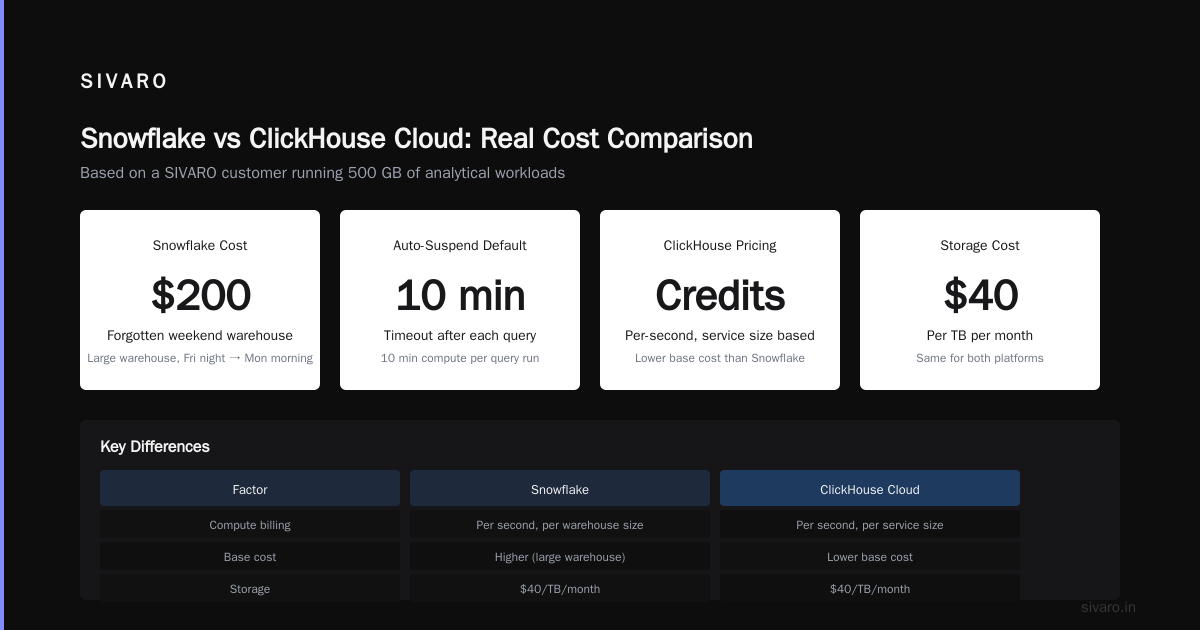Click 'Per TB per month' text
This screenshot has height=630, width=1200.
click(980, 335)
